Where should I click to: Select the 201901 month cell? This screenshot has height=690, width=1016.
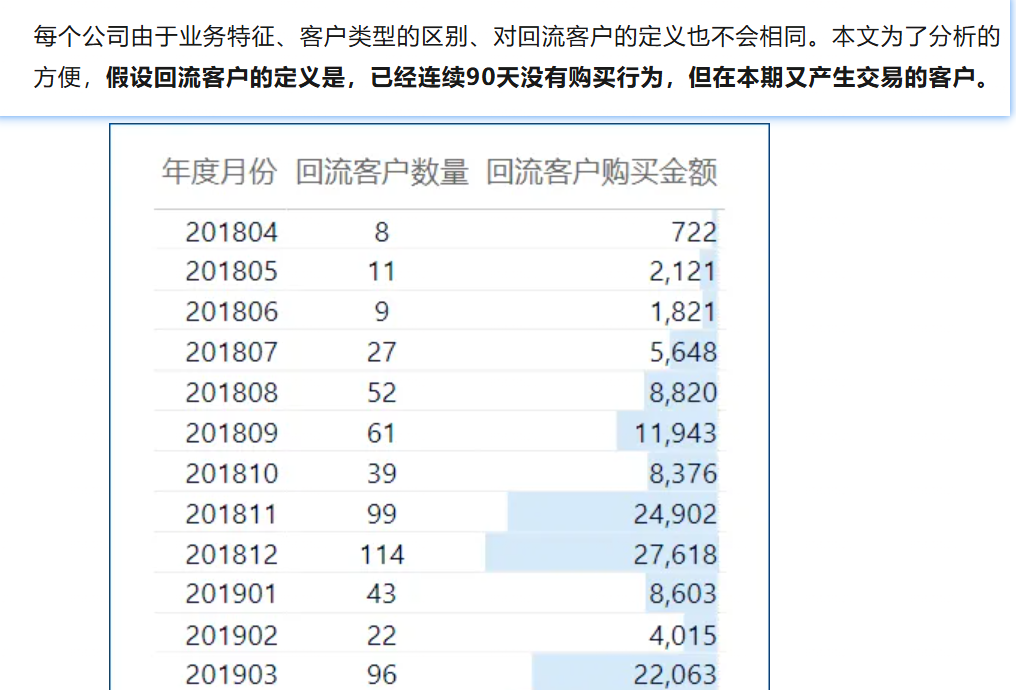coord(231,594)
